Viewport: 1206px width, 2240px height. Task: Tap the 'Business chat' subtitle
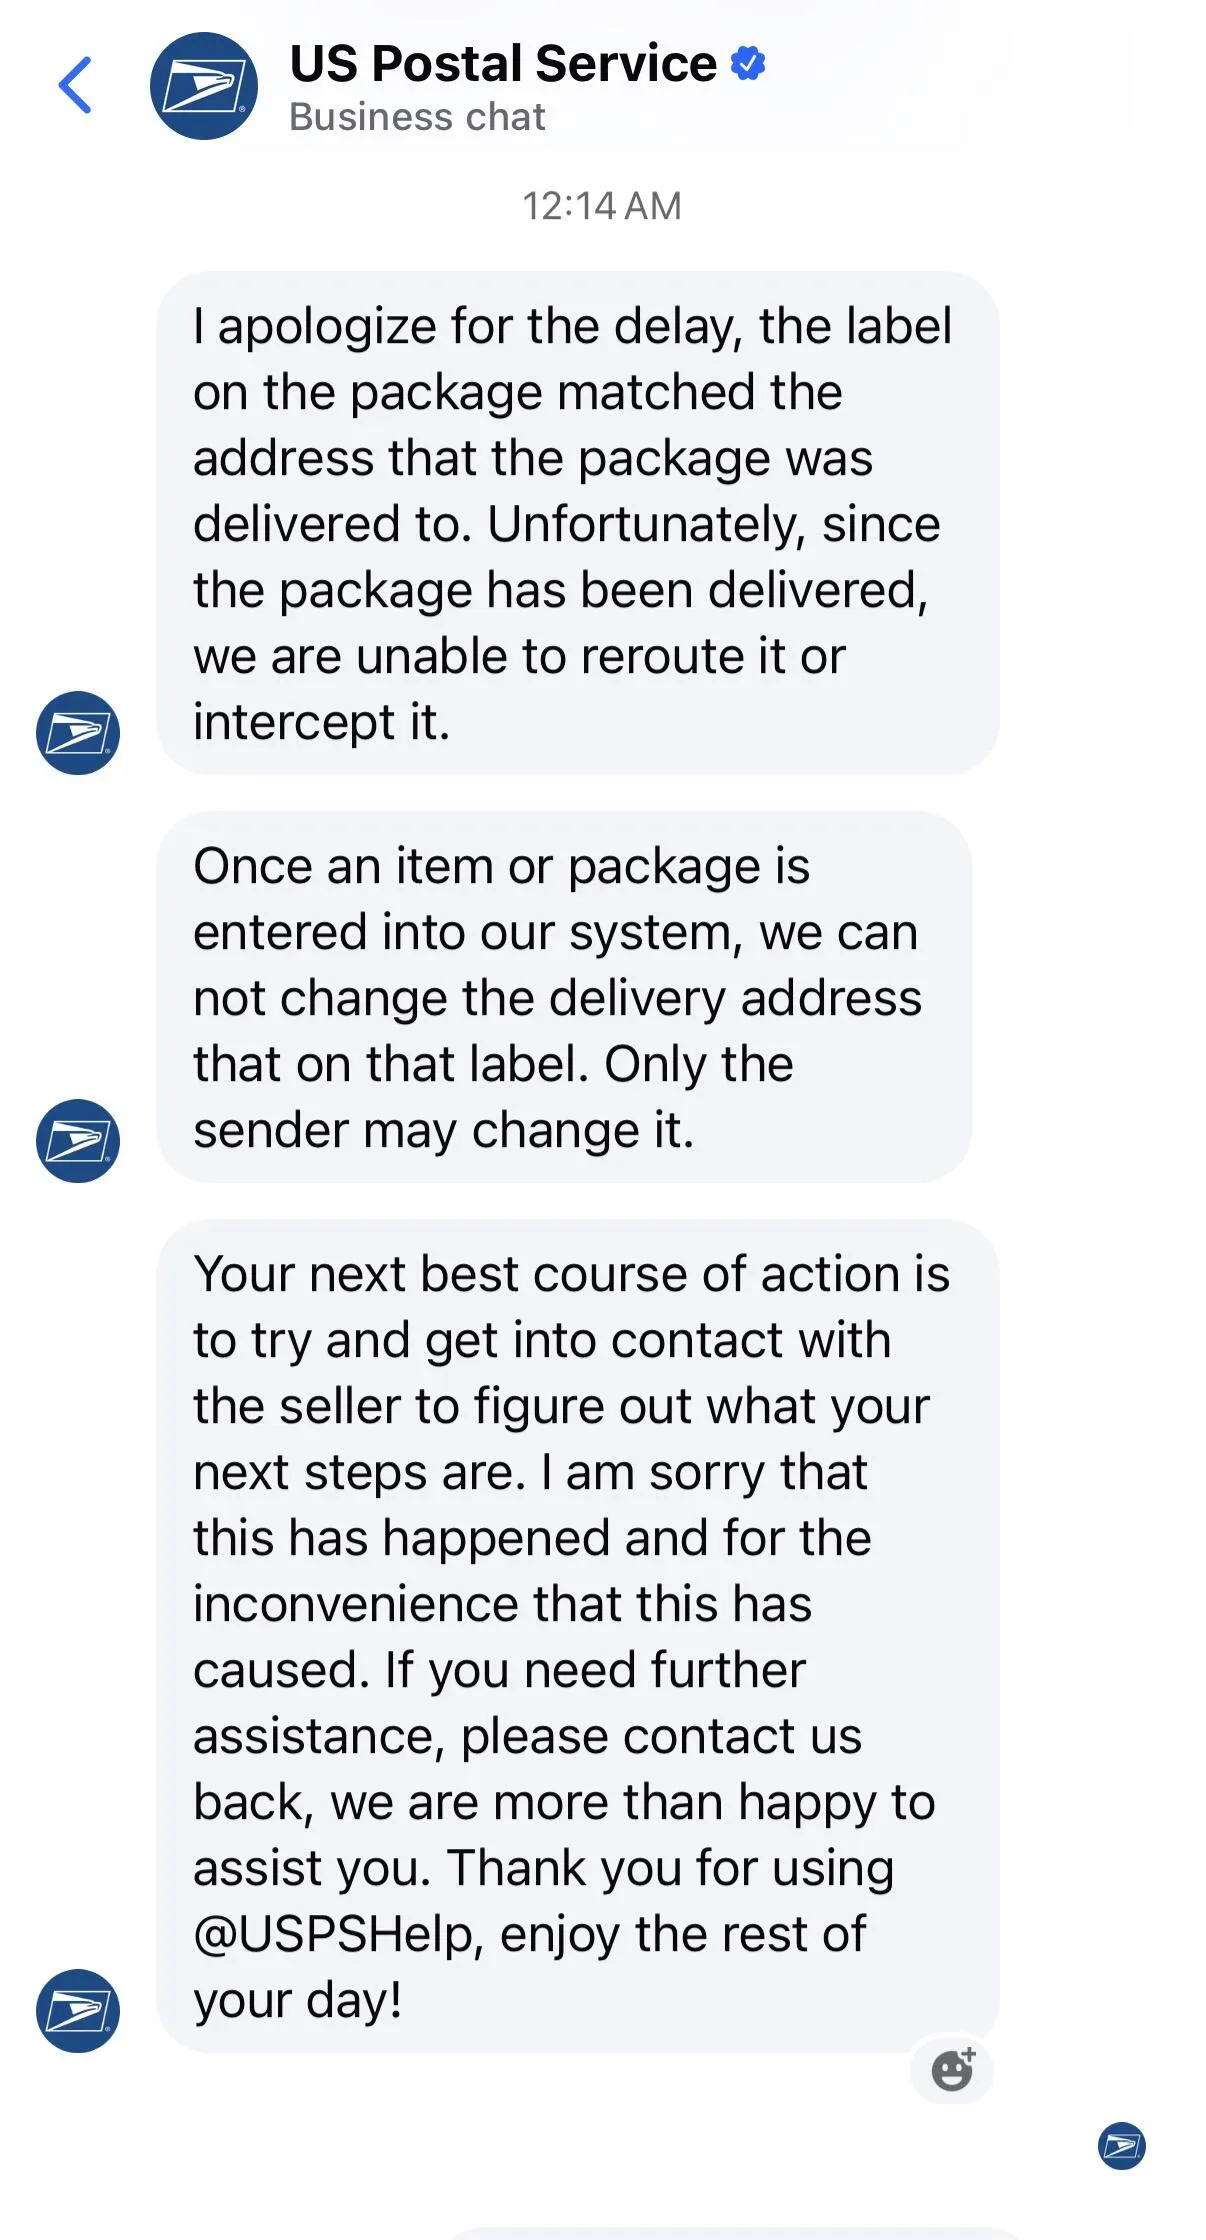(x=417, y=117)
